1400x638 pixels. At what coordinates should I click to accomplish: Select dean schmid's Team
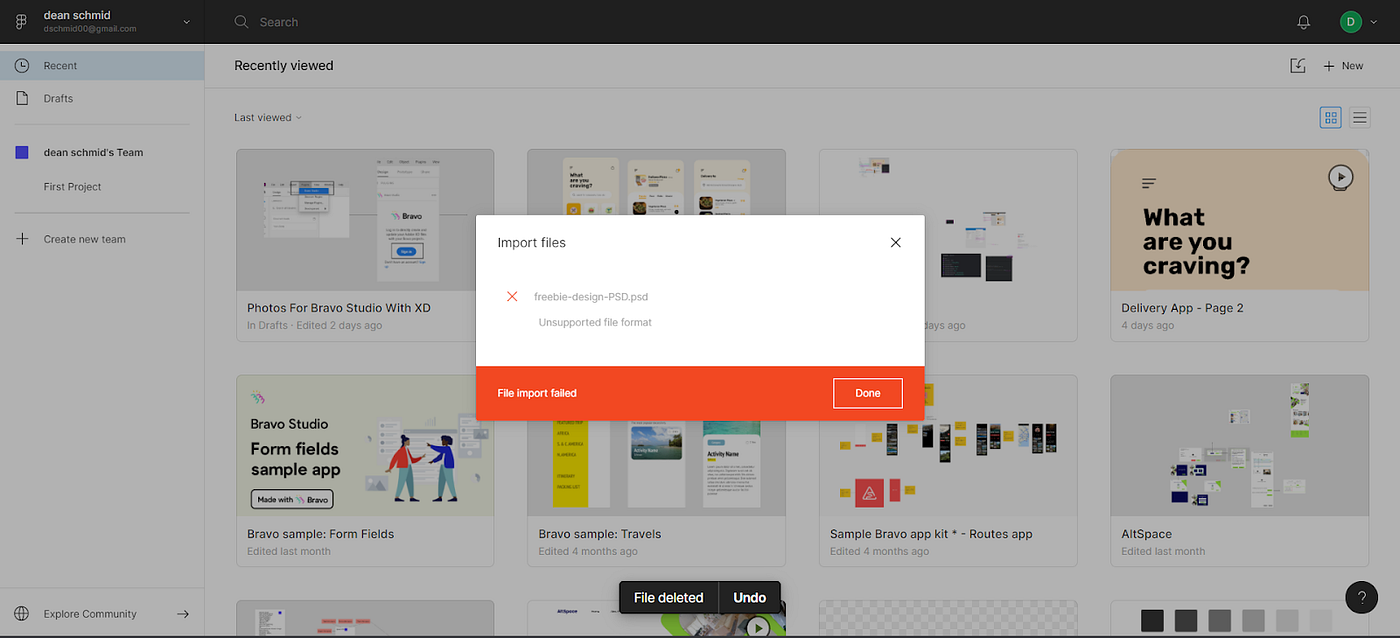pos(93,153)
